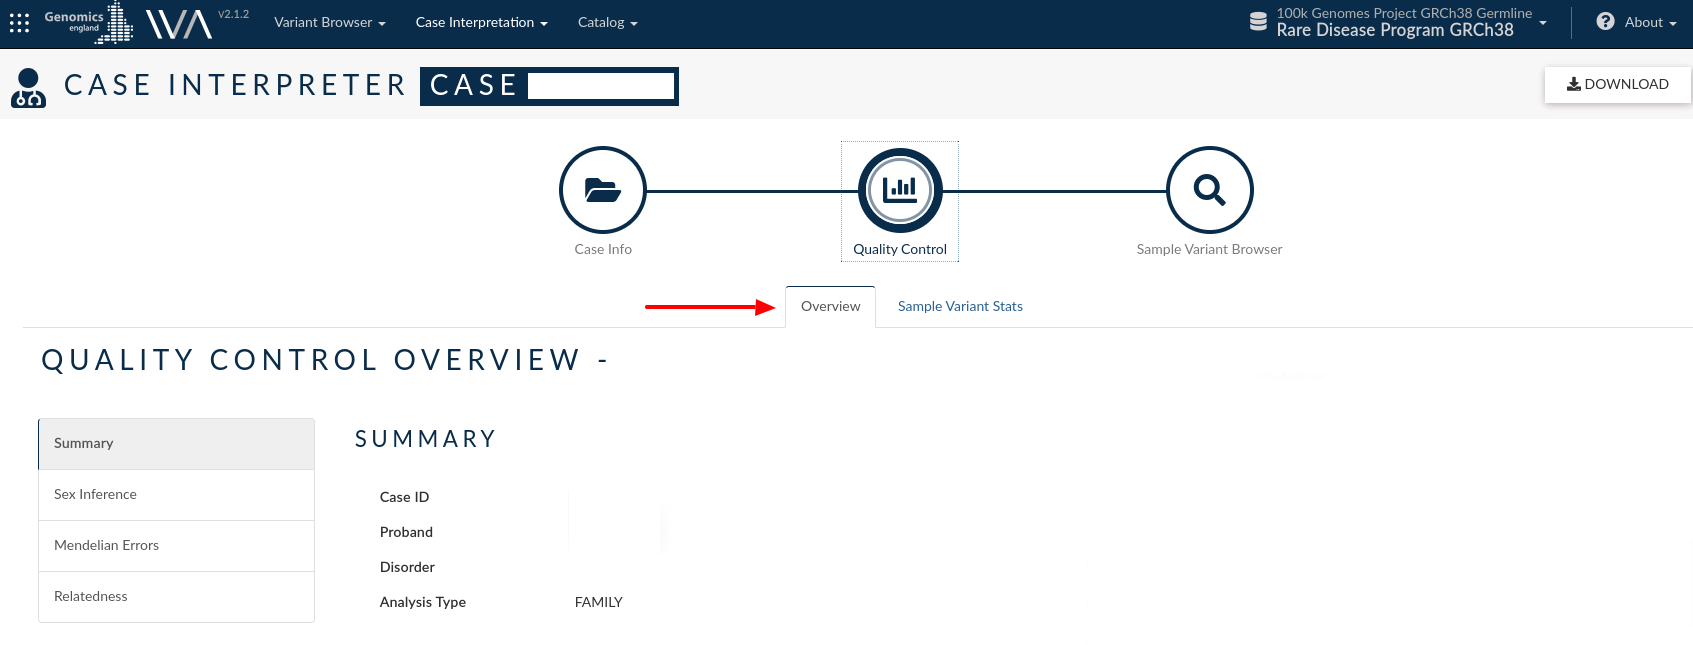Screen dimensions: 1693x645
Task: Open the Sample Variant Browser magnifier icon
Action: tap(1210, 190)
